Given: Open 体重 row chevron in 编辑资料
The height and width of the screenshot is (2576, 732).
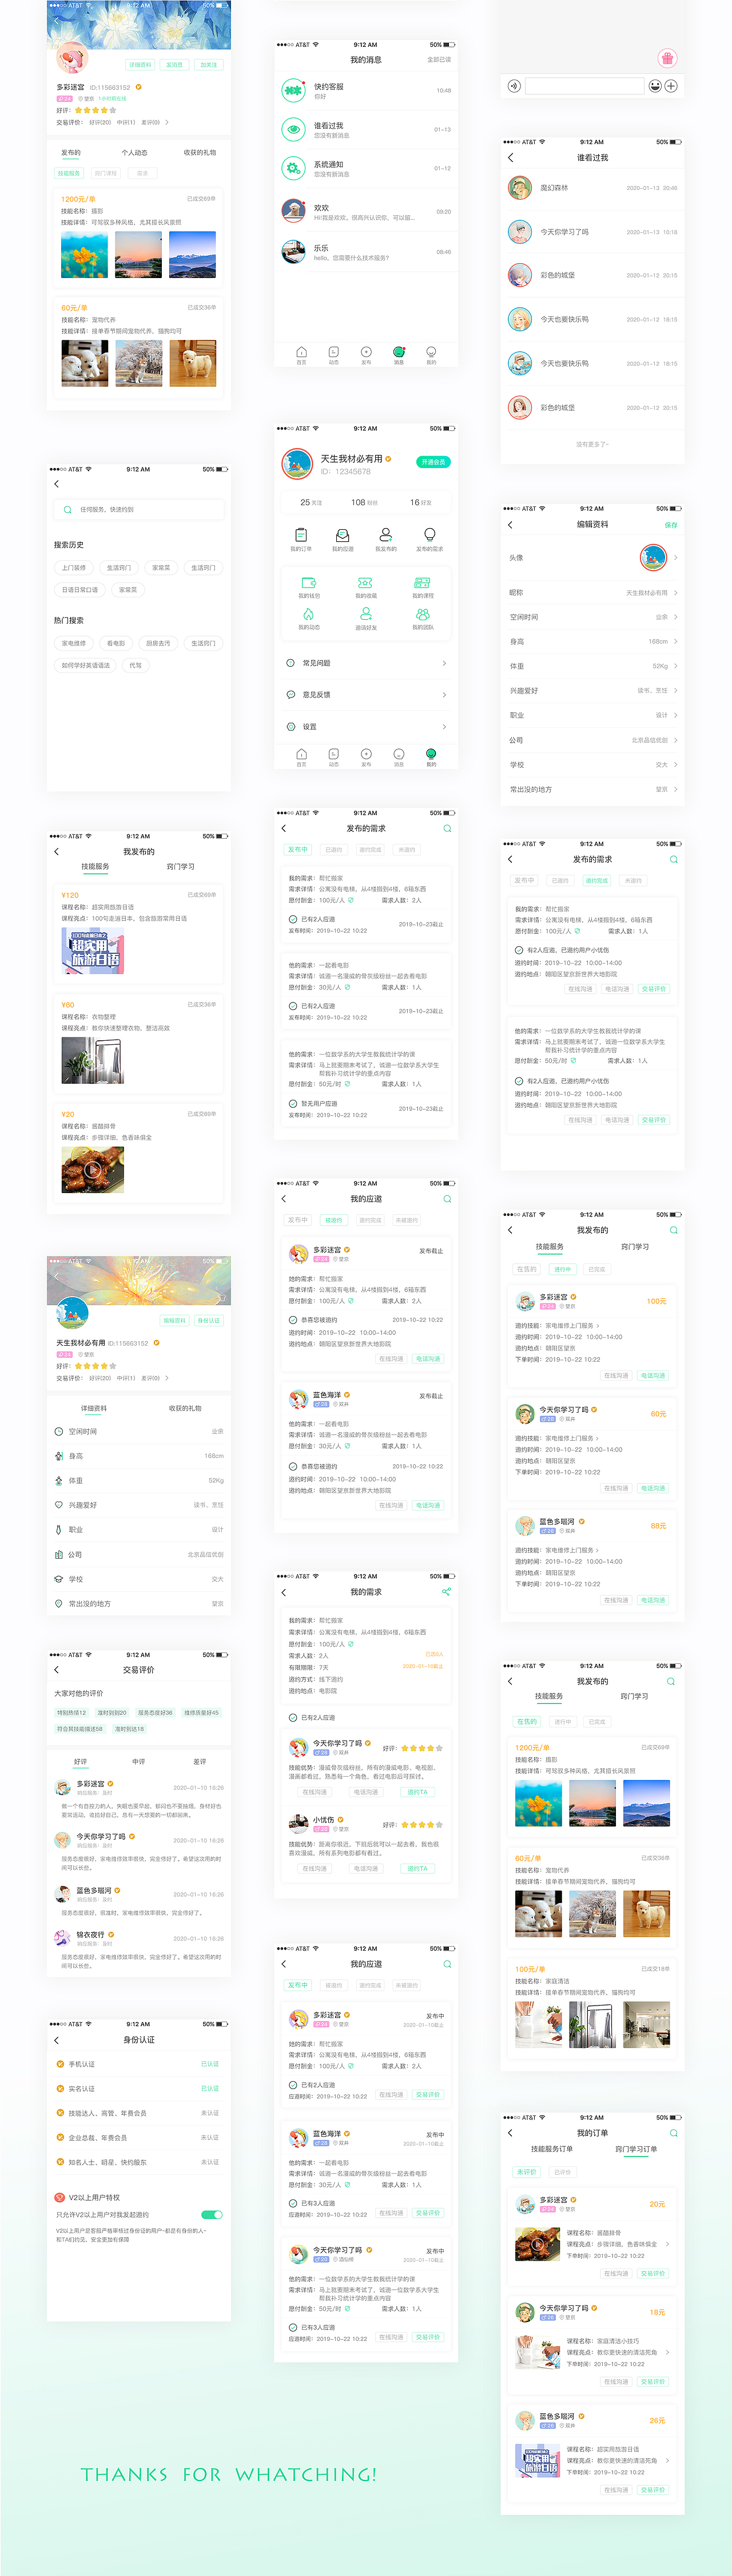Looking at the screenshot, I should 676,666.
